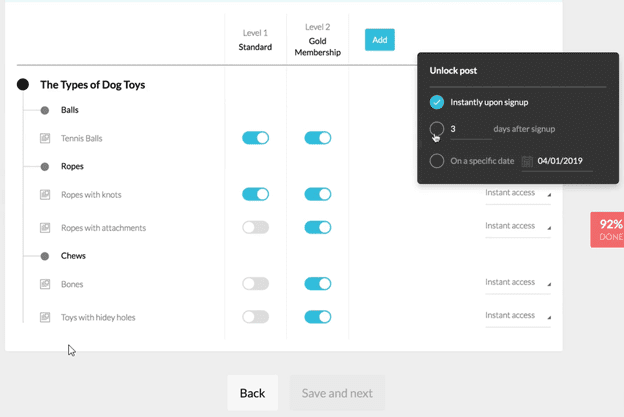Select the Chews module label
Viewport: 624px width, 417px height.
(x=73, y=256)
